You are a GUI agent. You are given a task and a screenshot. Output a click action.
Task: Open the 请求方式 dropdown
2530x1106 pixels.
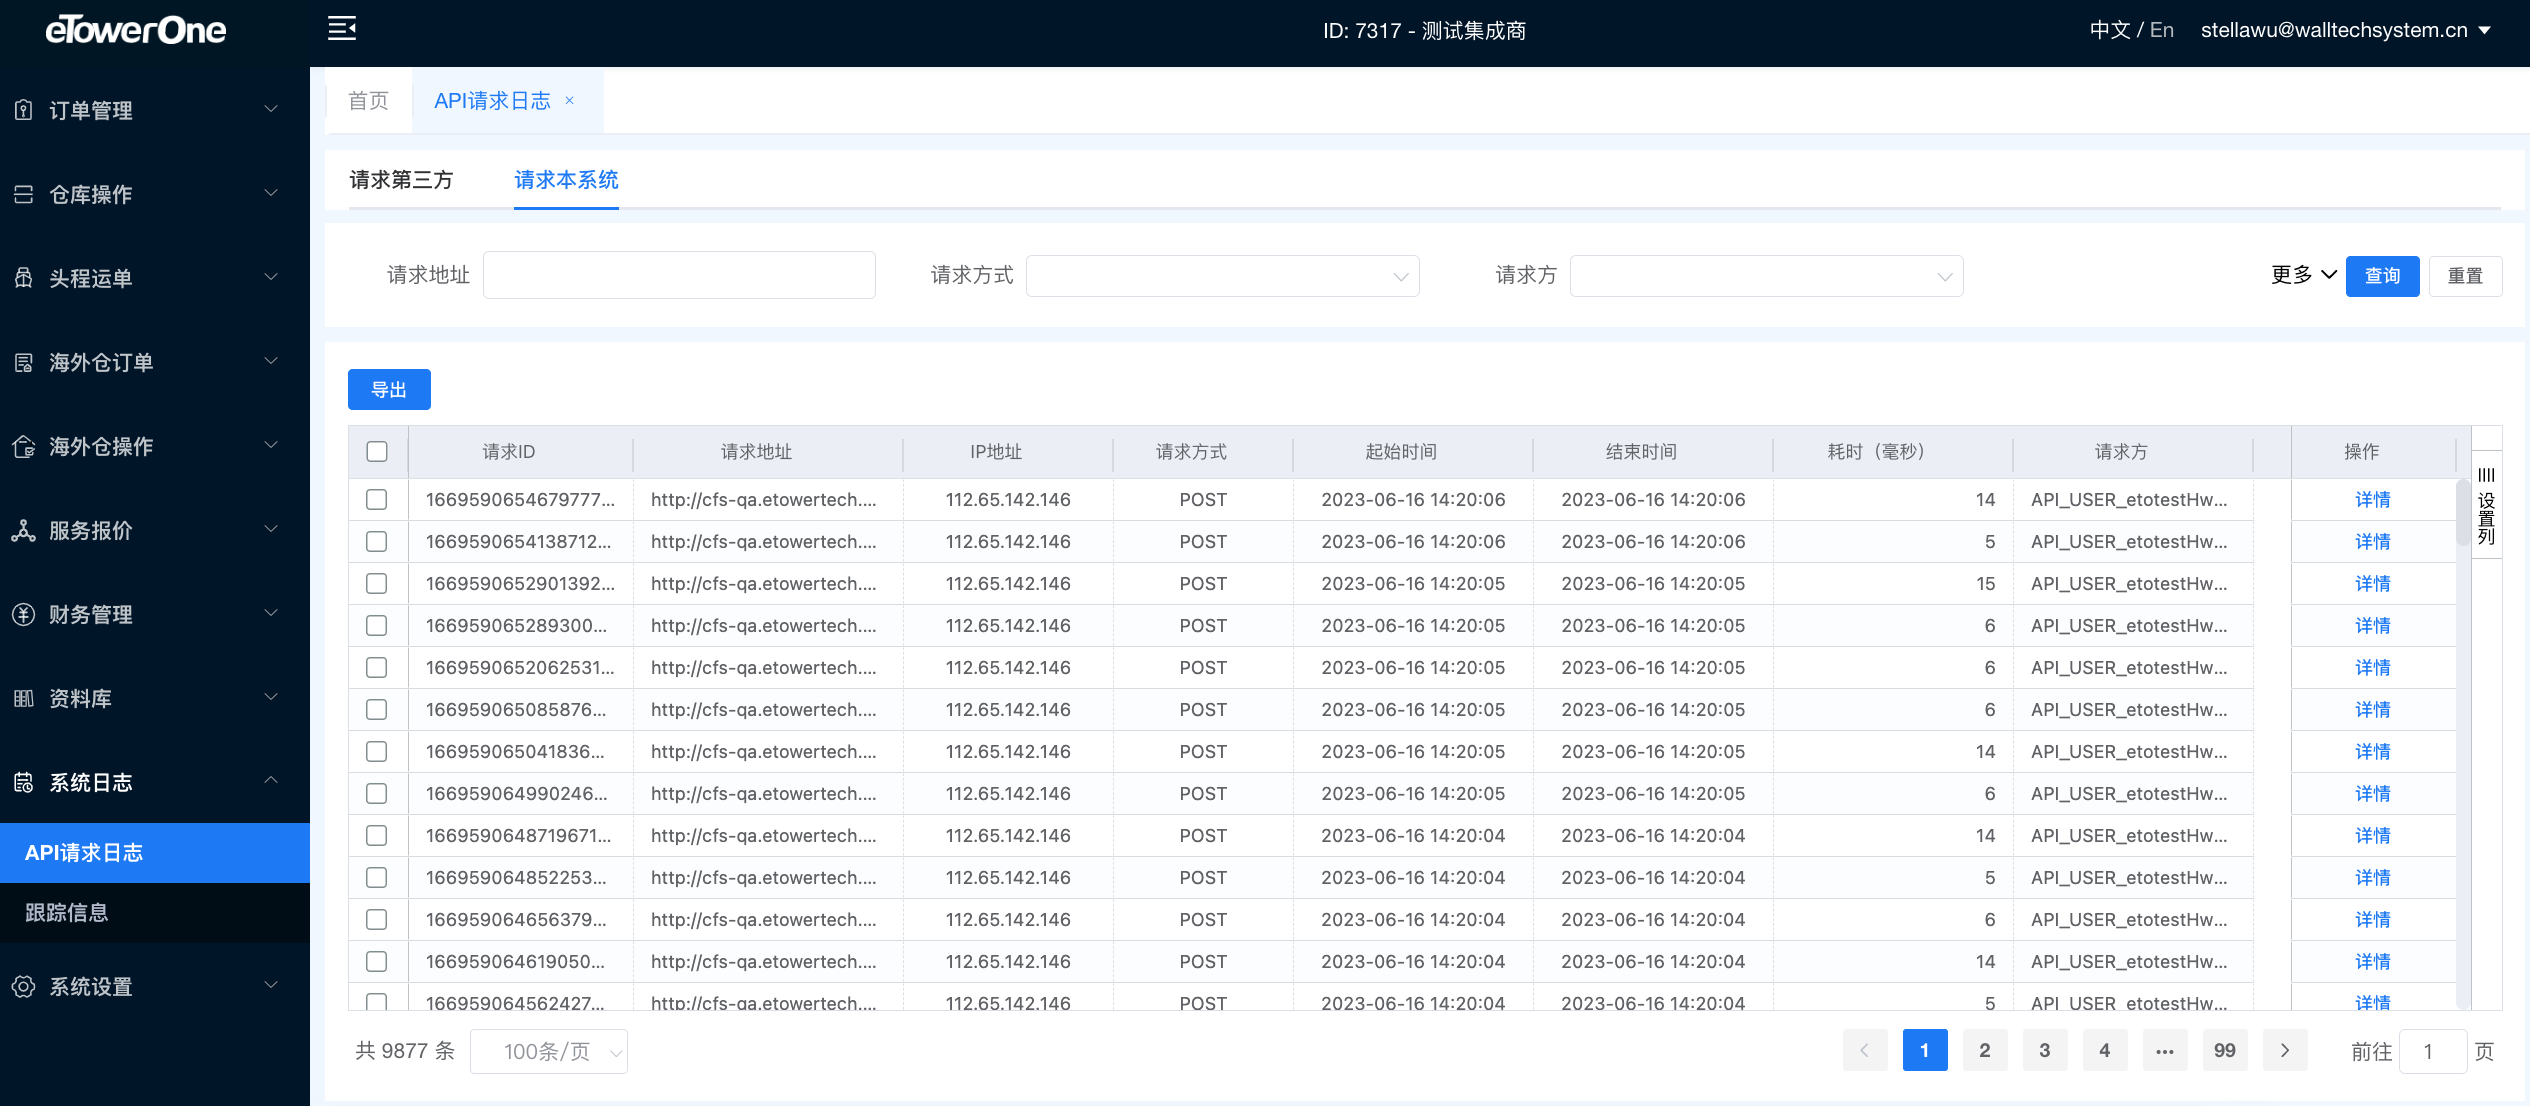1222,276
